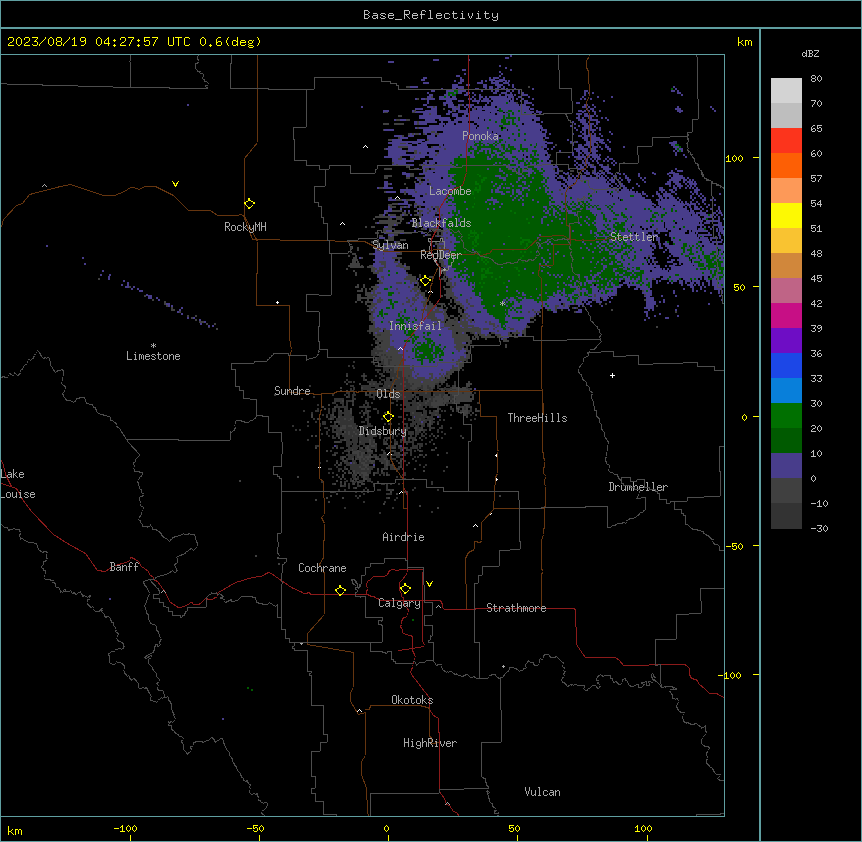Select the white caret marker west of Ponoka
This screenshot has width=862, height=842.
click(x=365, y=147)
